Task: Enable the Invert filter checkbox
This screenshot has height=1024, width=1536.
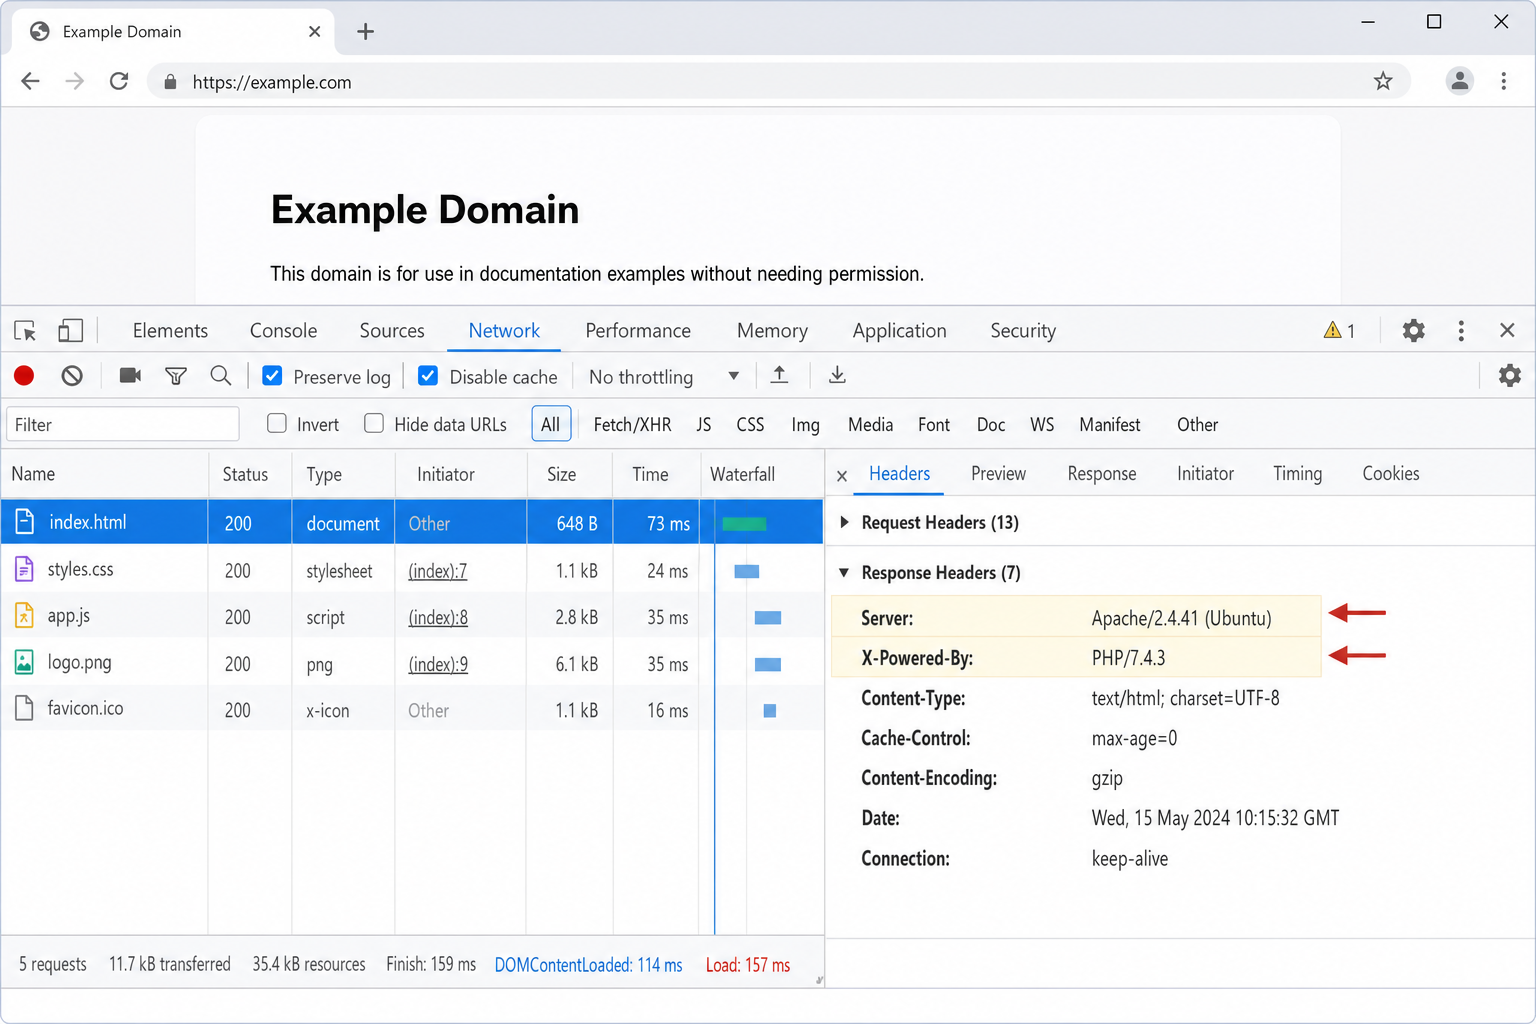Action: click(277, 423)
